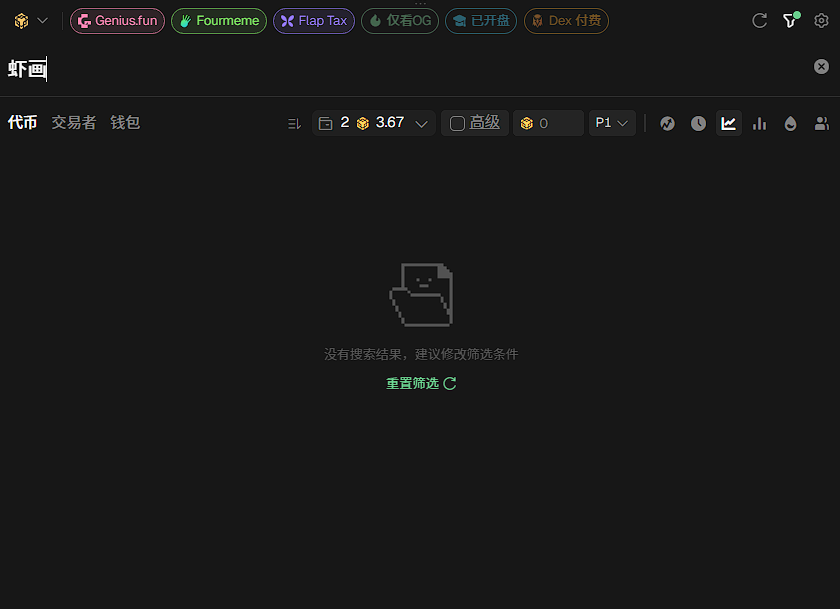This screenshot has height=609, width=840.
Task: Enable the 高级 checkbox
Action: (x=457, y=124)
